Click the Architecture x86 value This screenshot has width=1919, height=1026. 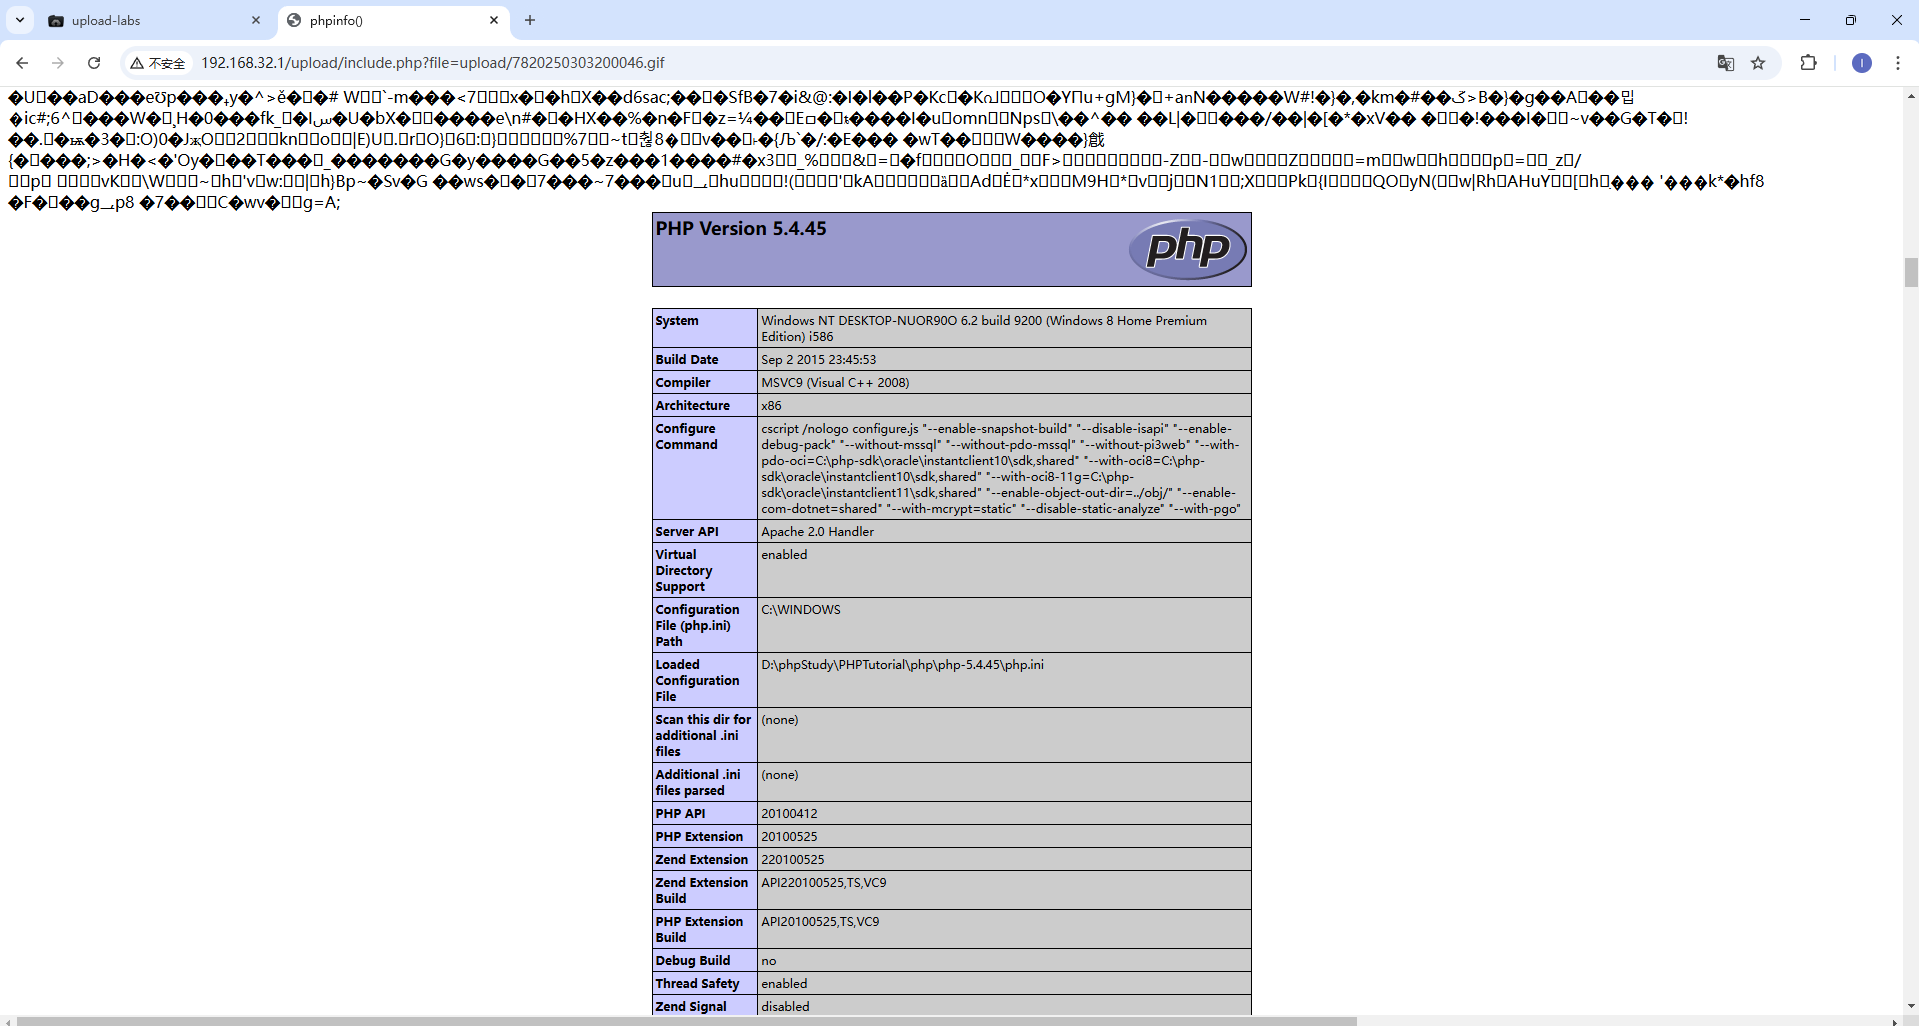coord(772,406)
